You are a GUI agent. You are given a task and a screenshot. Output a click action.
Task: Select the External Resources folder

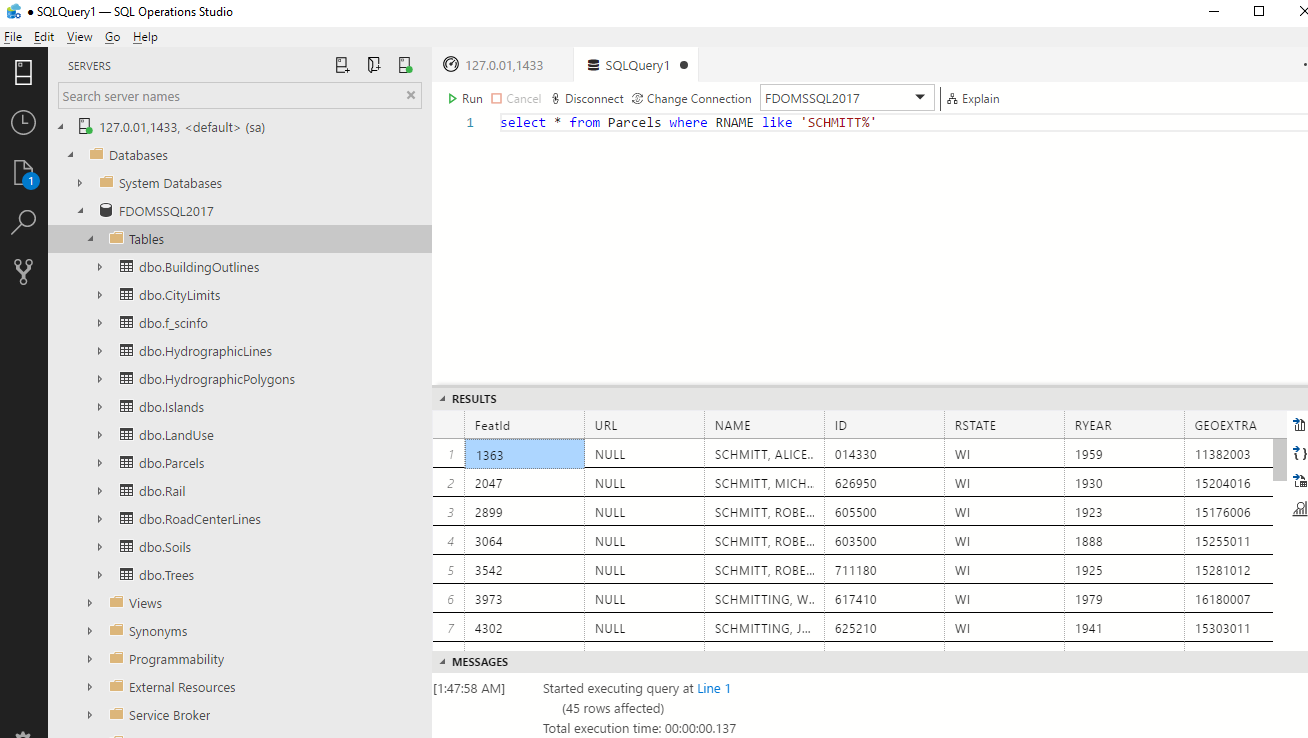click(182, 687)
